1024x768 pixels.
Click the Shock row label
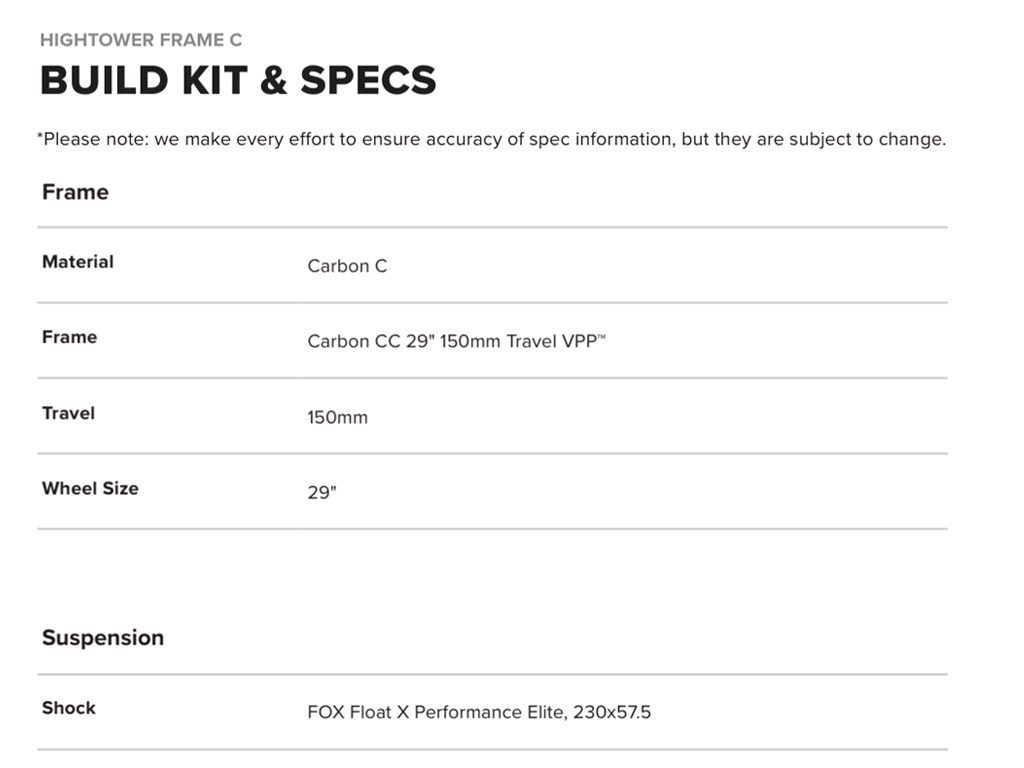[x=69, y=708]
